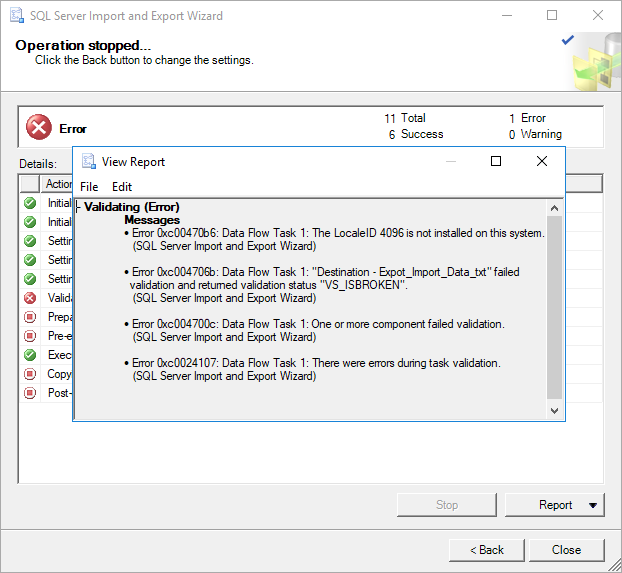Viewport: 622px width, 573px height.
Task: Click the '6 Success' summary count
Action: pyautogui.click(x=416, y=134)
